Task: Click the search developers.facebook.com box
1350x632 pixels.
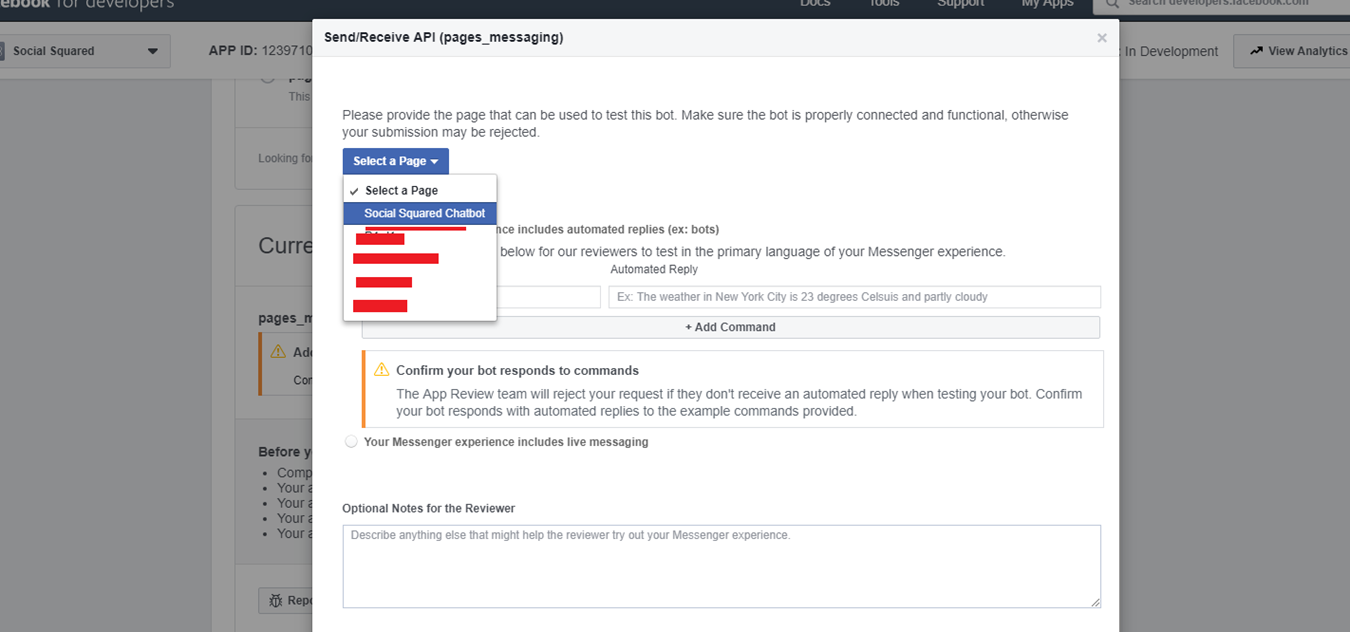Action: (x=1220, y=4)
